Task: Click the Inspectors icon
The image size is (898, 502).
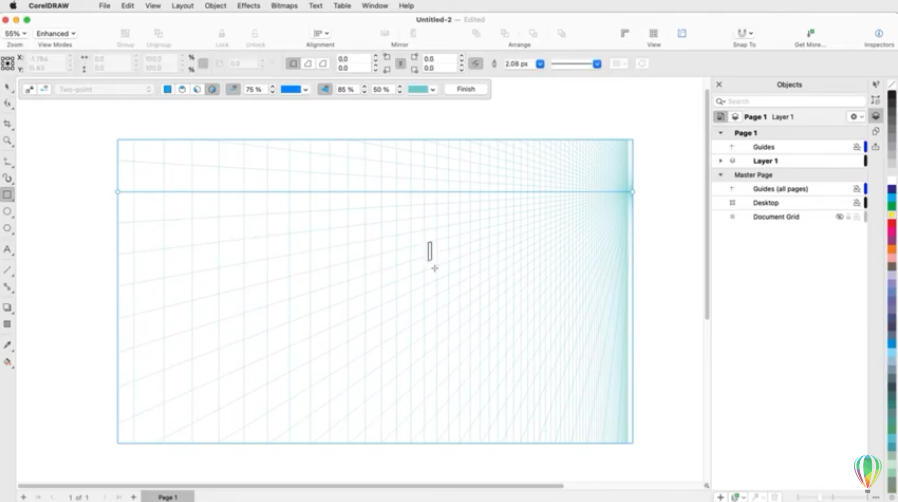Action: pos(879,33)
